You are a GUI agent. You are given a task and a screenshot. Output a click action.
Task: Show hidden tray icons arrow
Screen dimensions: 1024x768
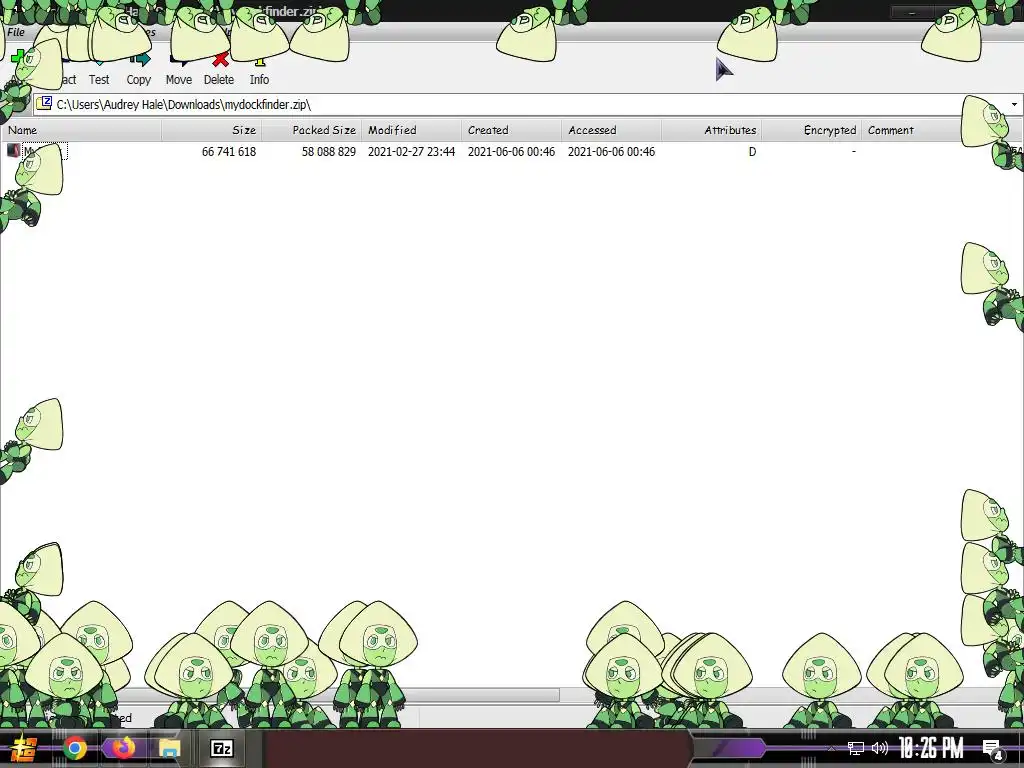pos(831,748)
